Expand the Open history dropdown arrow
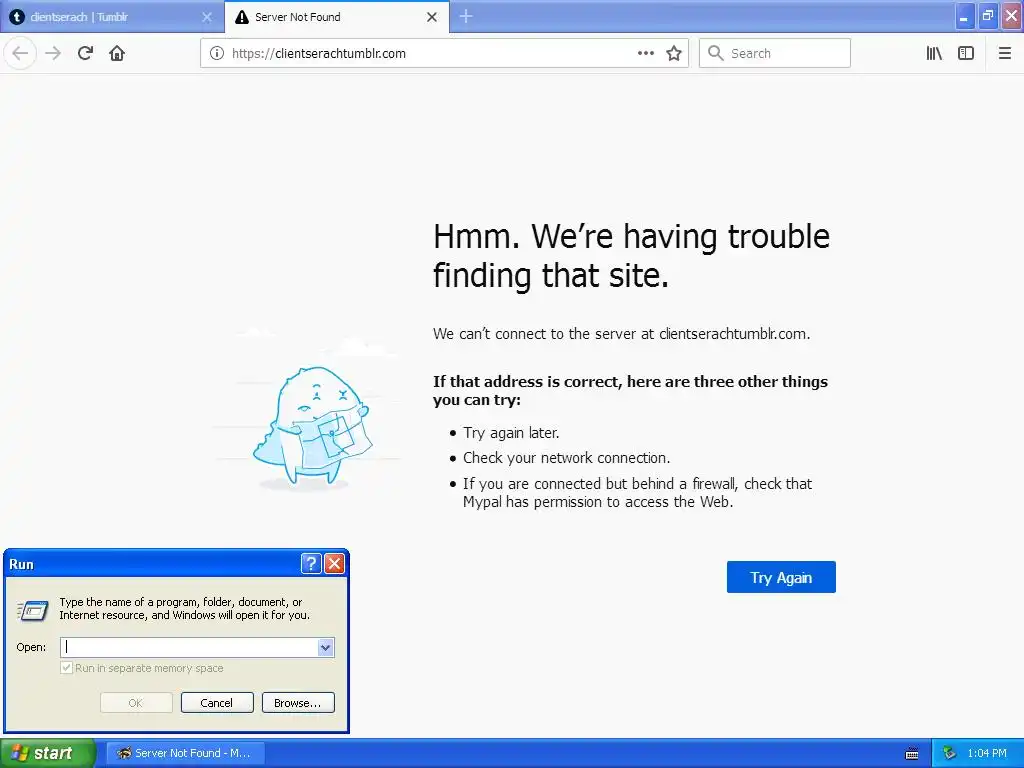The width and height of the screenshot is (1024, 768). click(326, 647)
